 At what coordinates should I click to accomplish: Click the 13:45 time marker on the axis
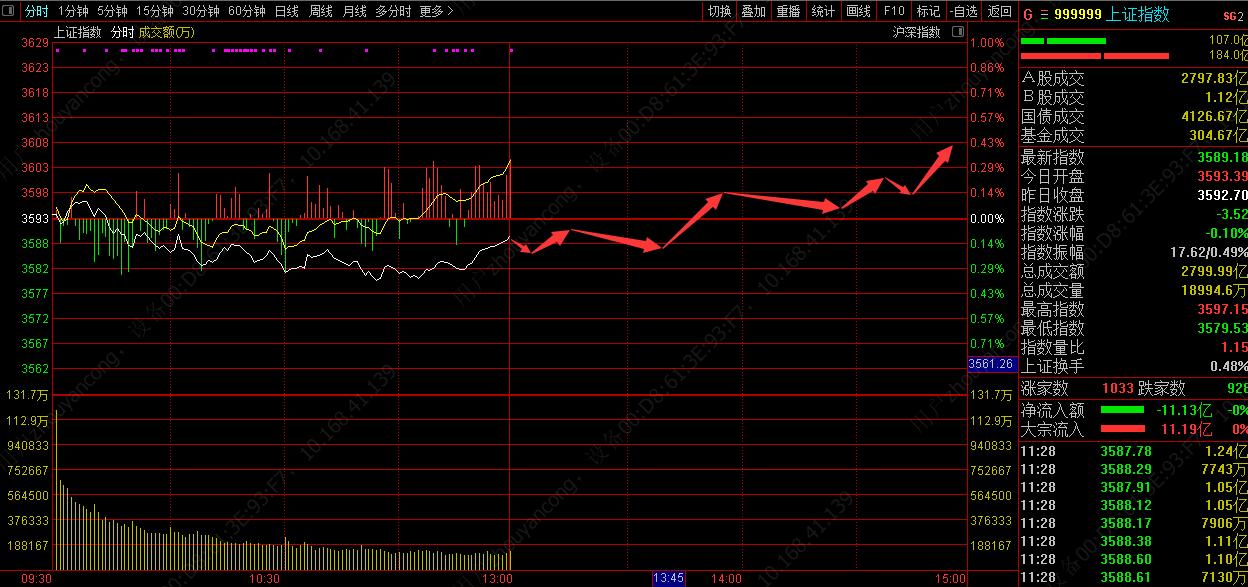tap(668, 578)
